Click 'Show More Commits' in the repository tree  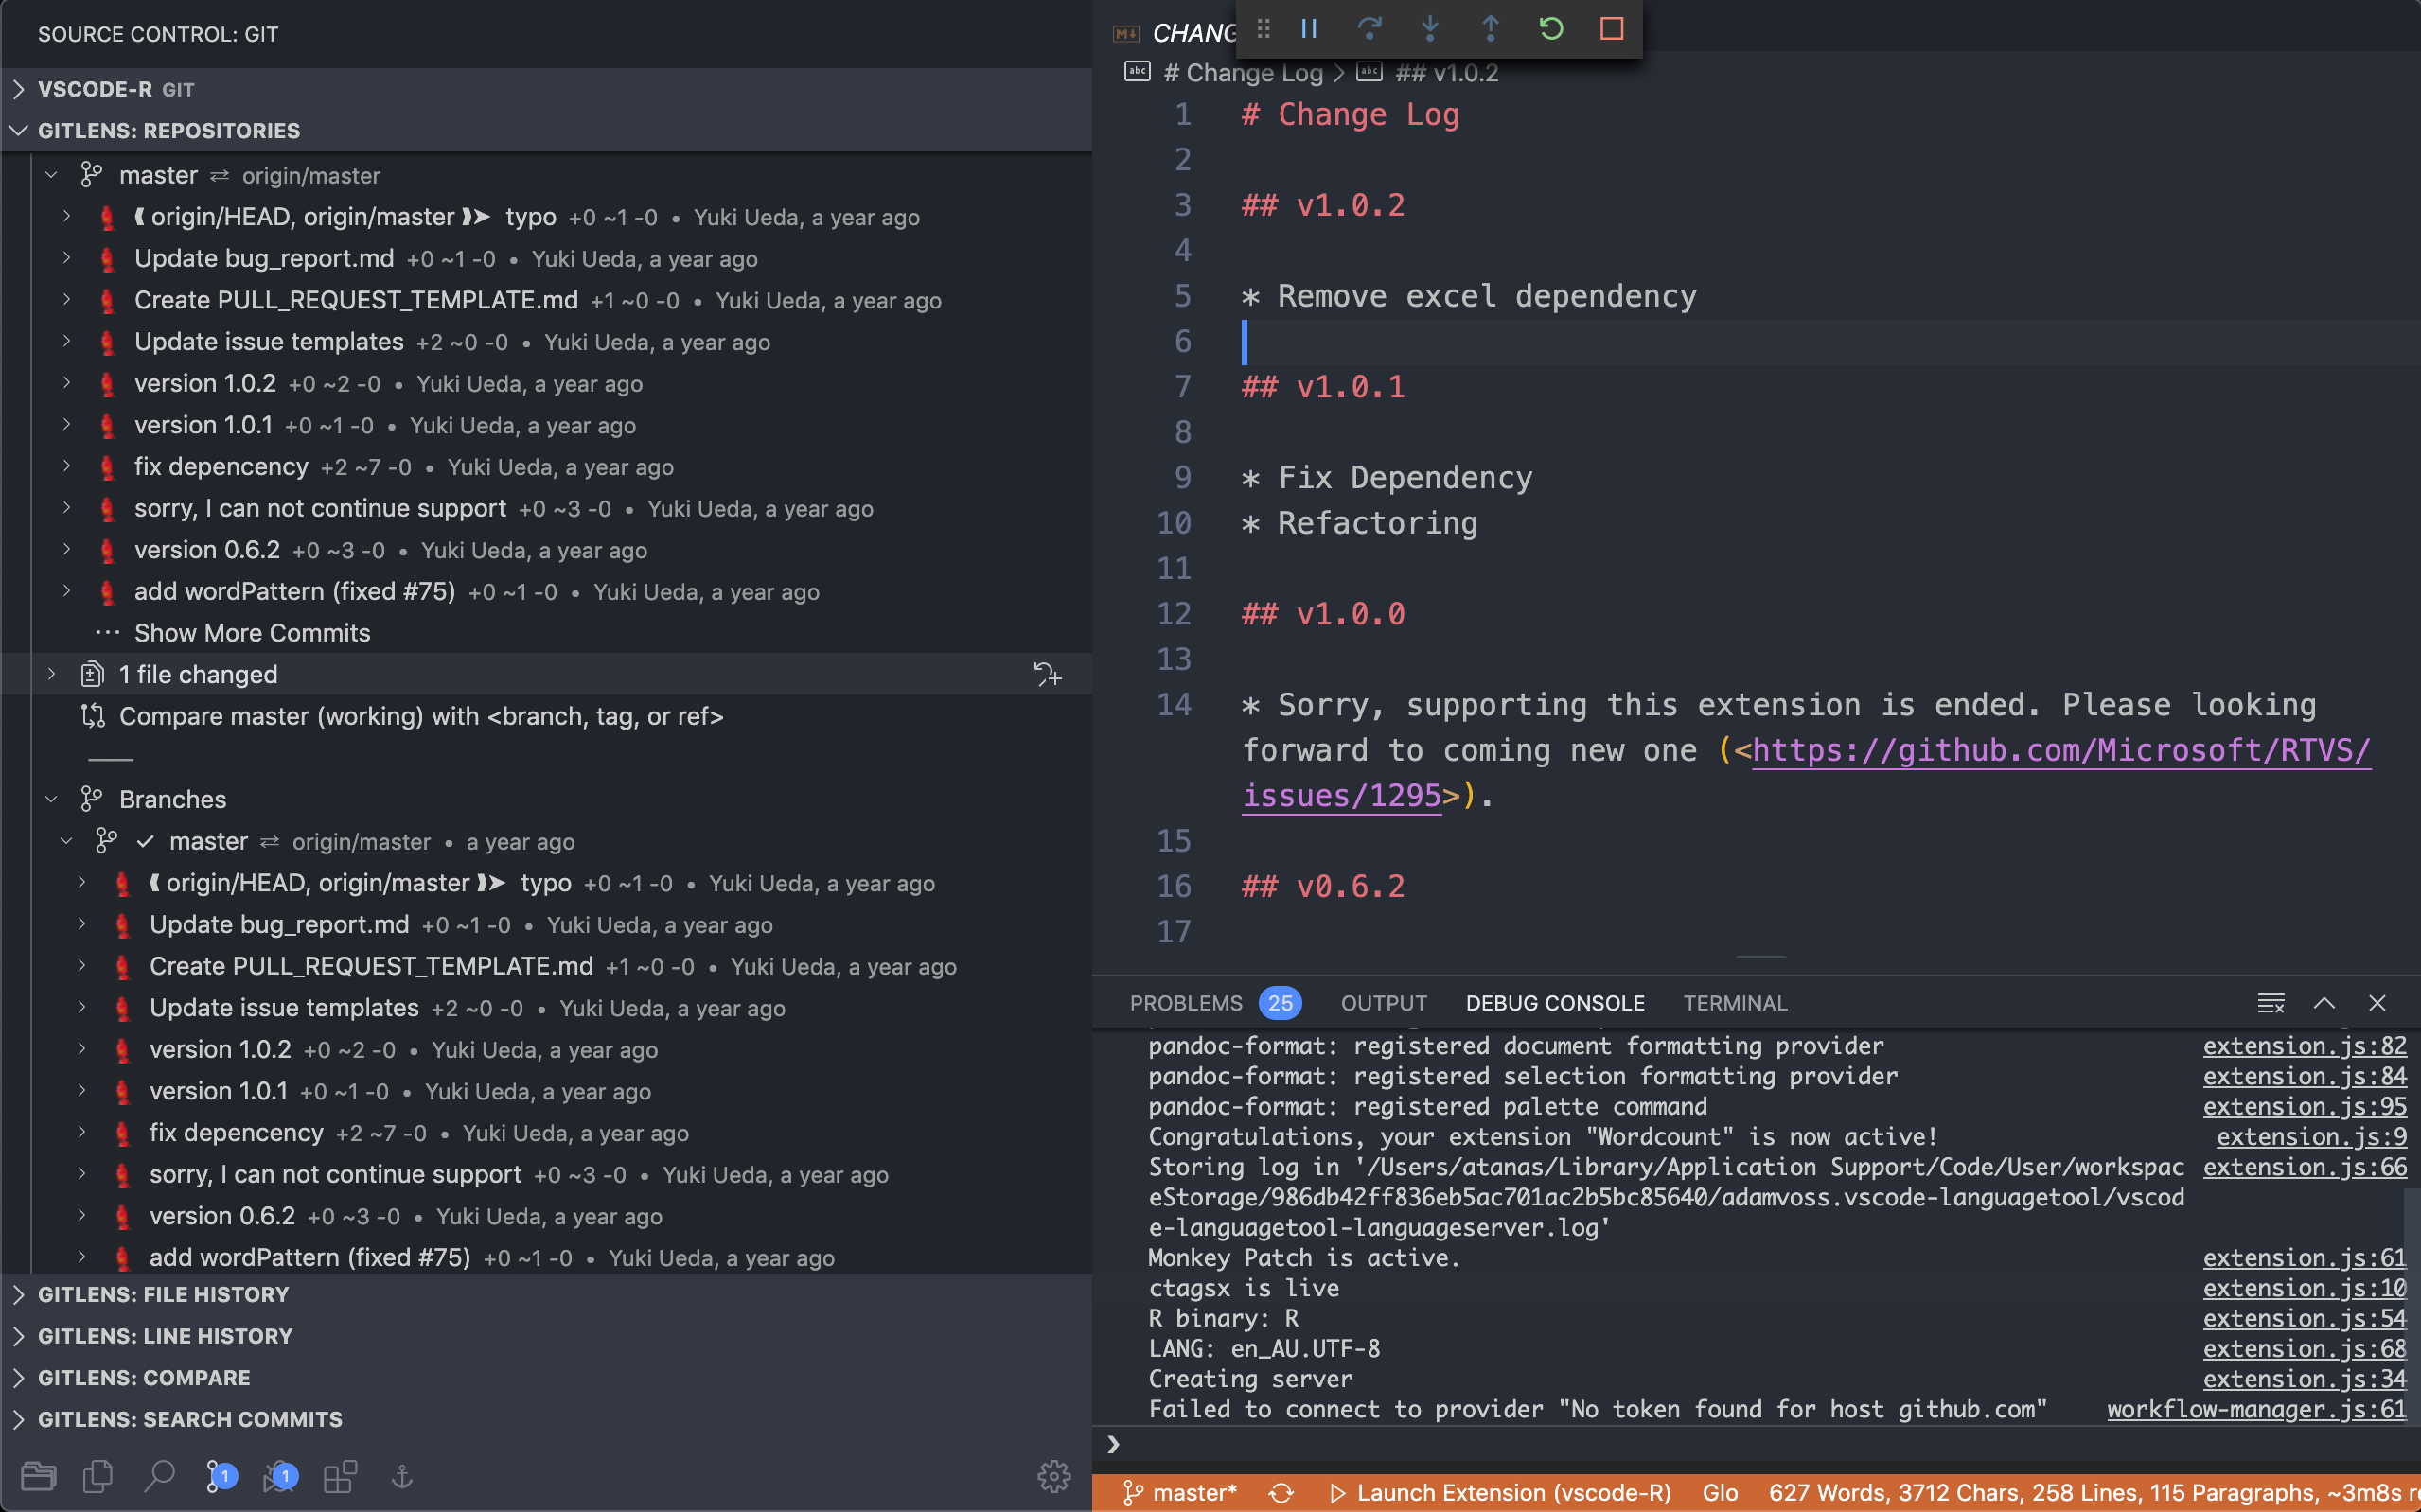pyautogui.click(x=251, y=632)
